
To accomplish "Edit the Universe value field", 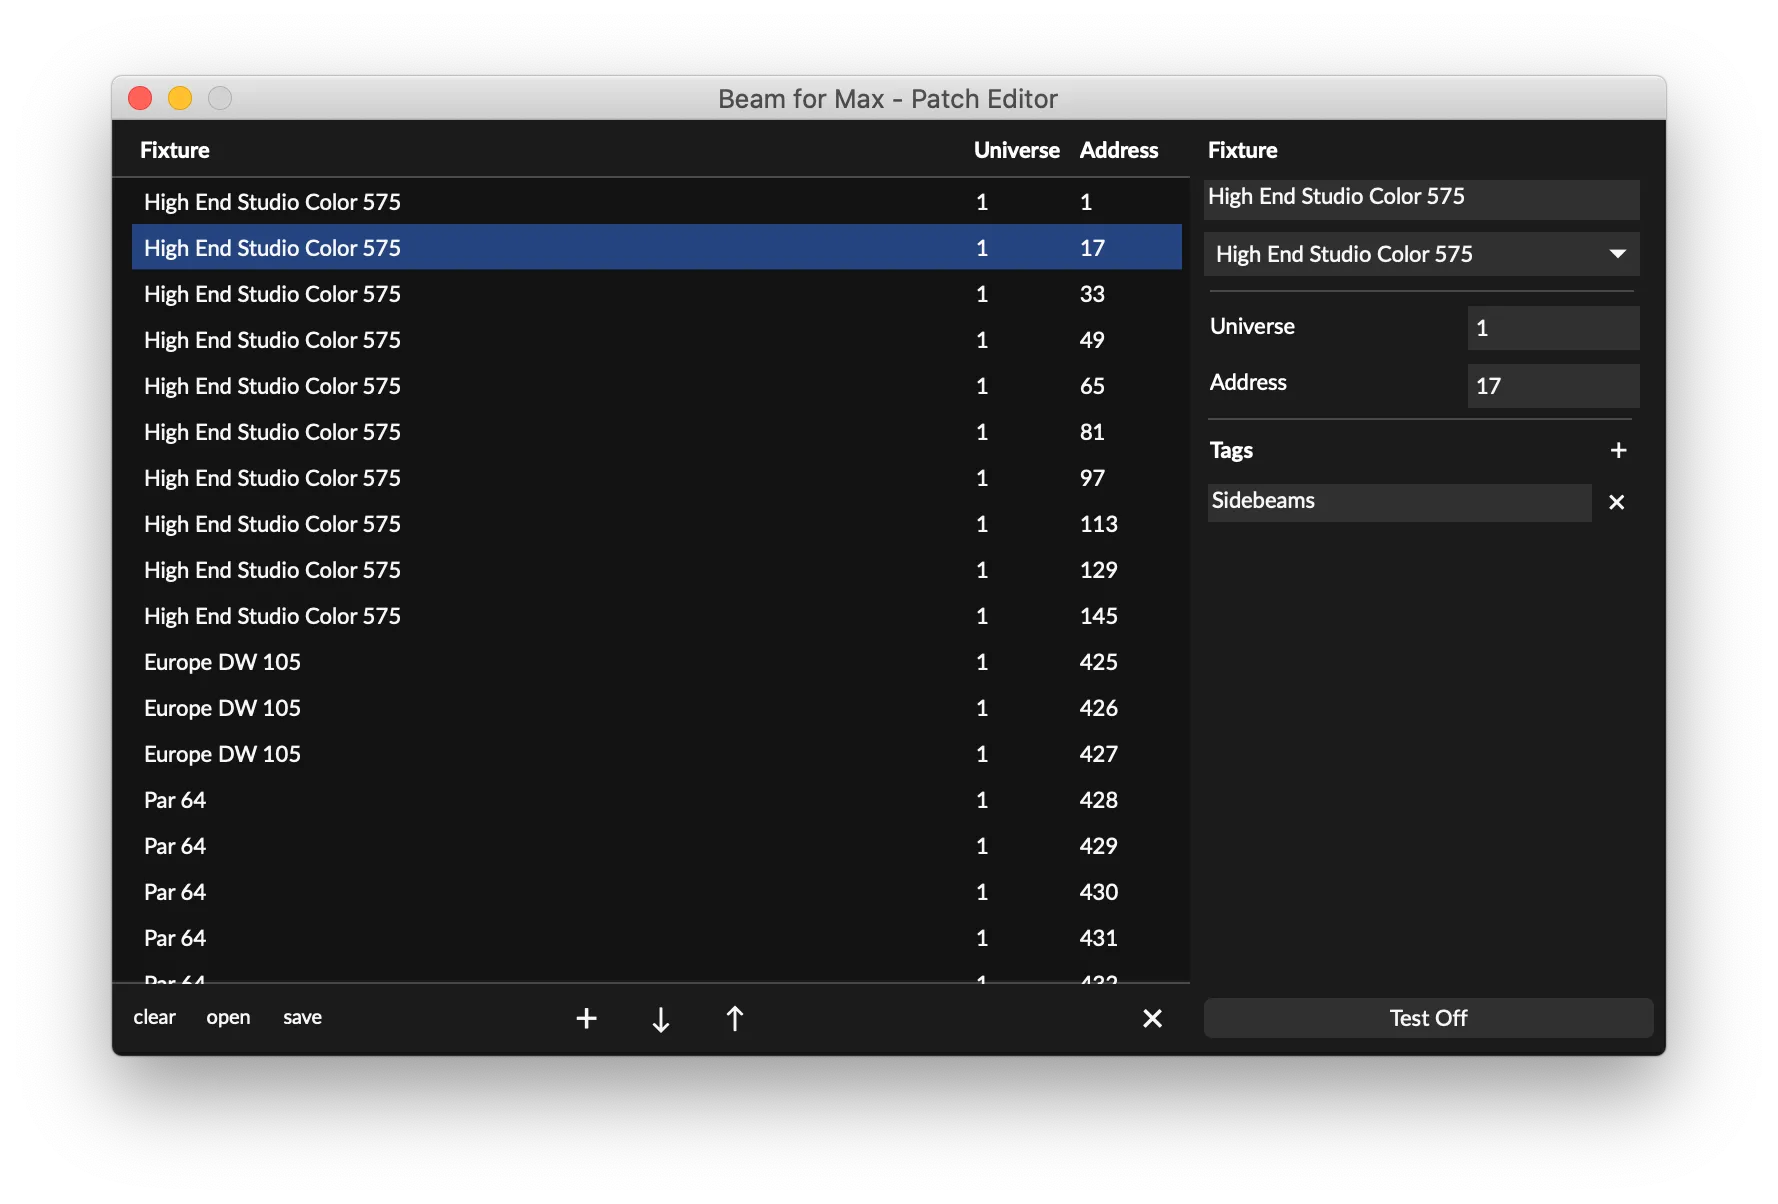I will (x=1551, y=328).
